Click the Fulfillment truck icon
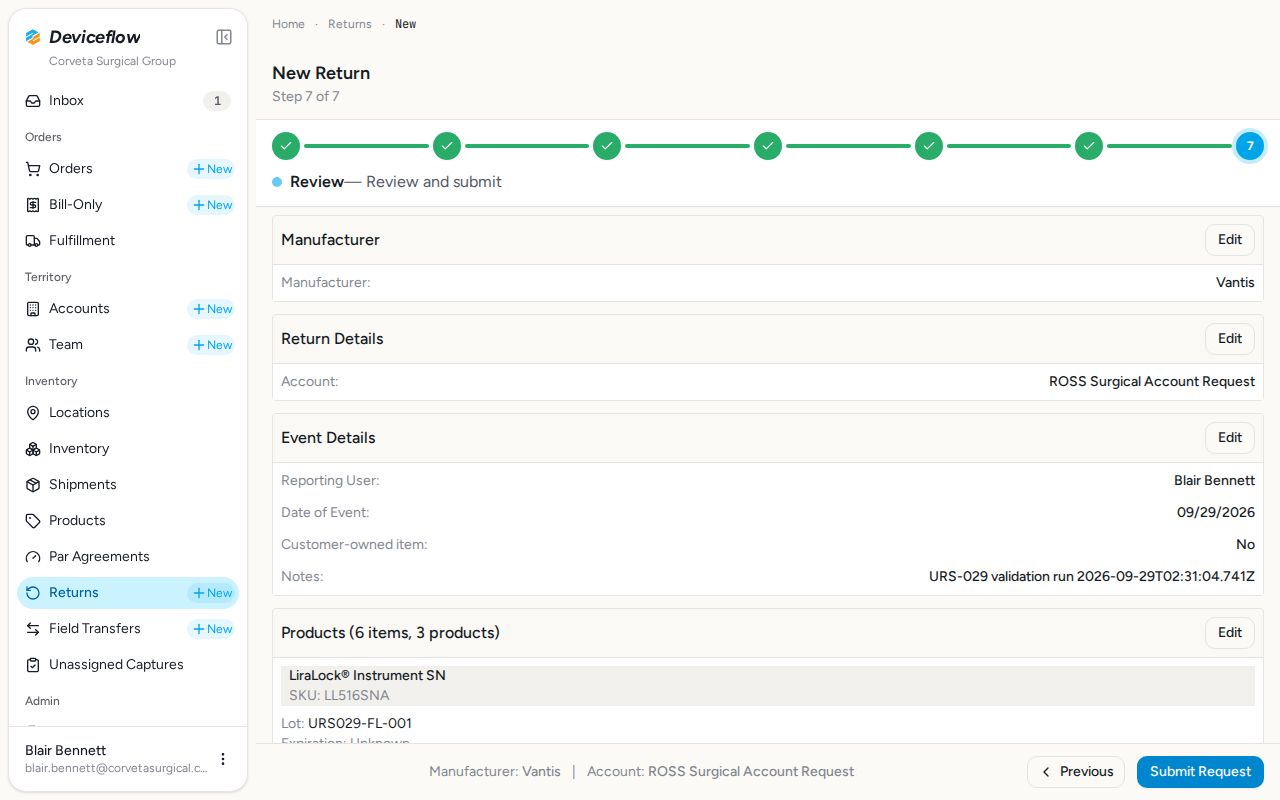Image resolution: width=1280 pixels, height=800 pixels. [33, 241]
